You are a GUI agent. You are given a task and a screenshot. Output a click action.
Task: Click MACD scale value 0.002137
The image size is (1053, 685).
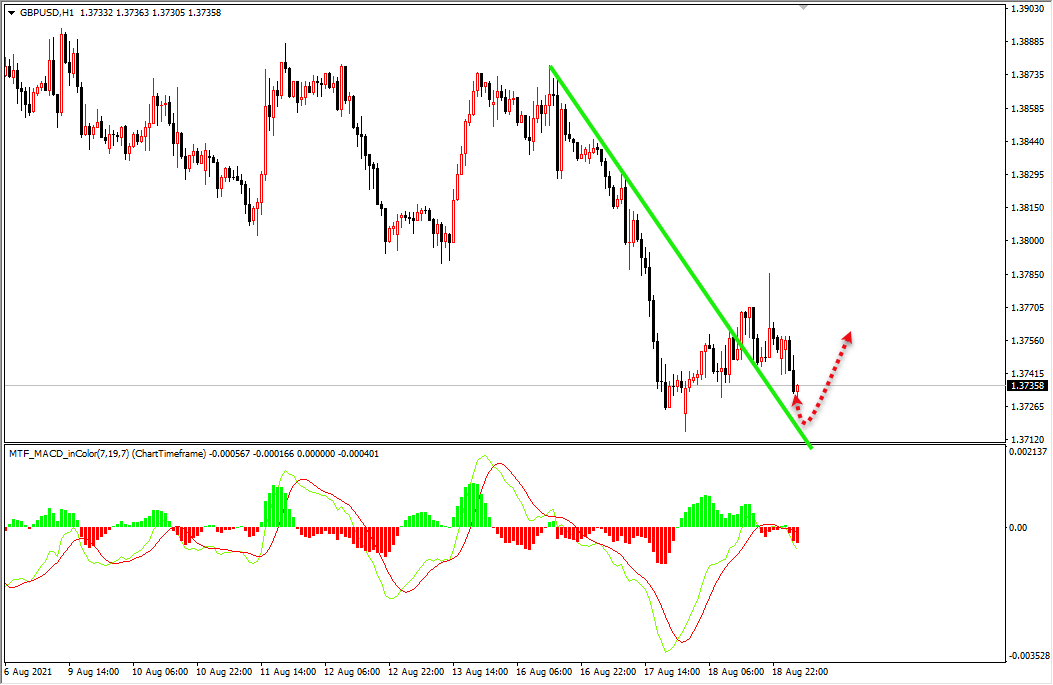[1027, 451]
